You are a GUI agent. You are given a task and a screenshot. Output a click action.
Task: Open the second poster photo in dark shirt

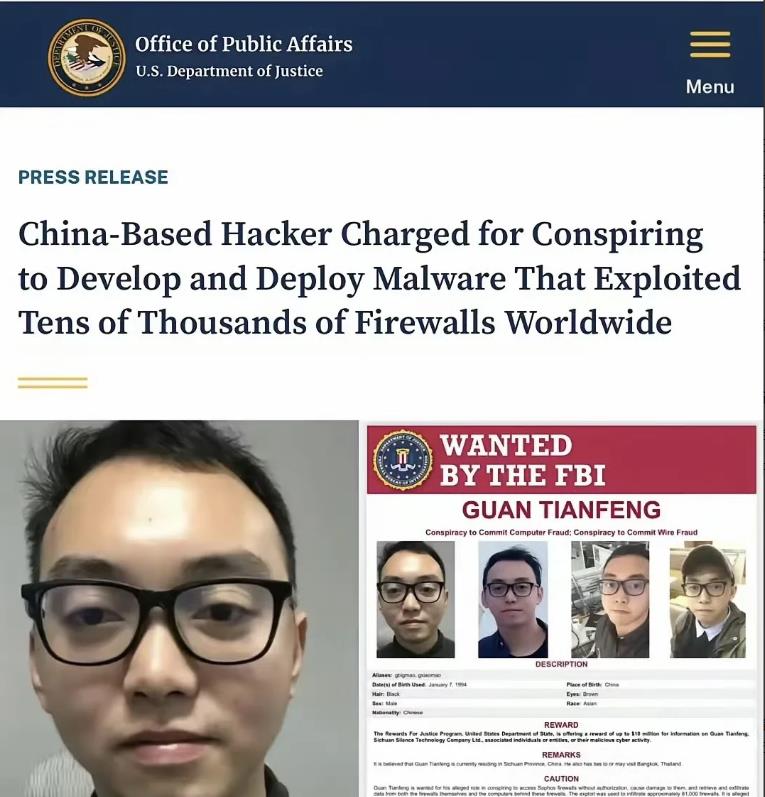(513, 599)
